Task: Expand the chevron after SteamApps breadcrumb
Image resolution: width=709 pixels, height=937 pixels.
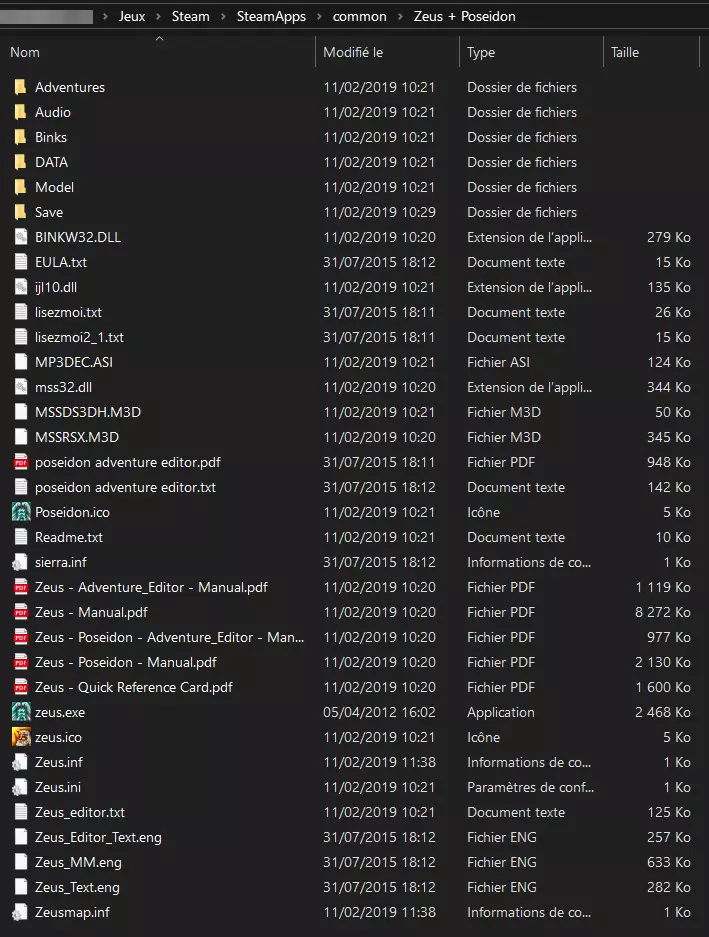Action: point(319,16)
